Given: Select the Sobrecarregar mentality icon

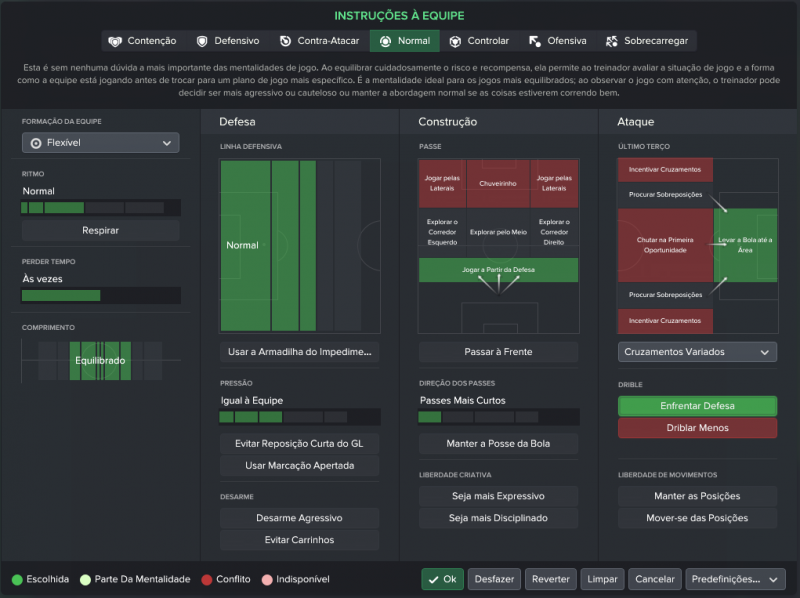Looking at the screenshot, I should (x=612, y=41).
